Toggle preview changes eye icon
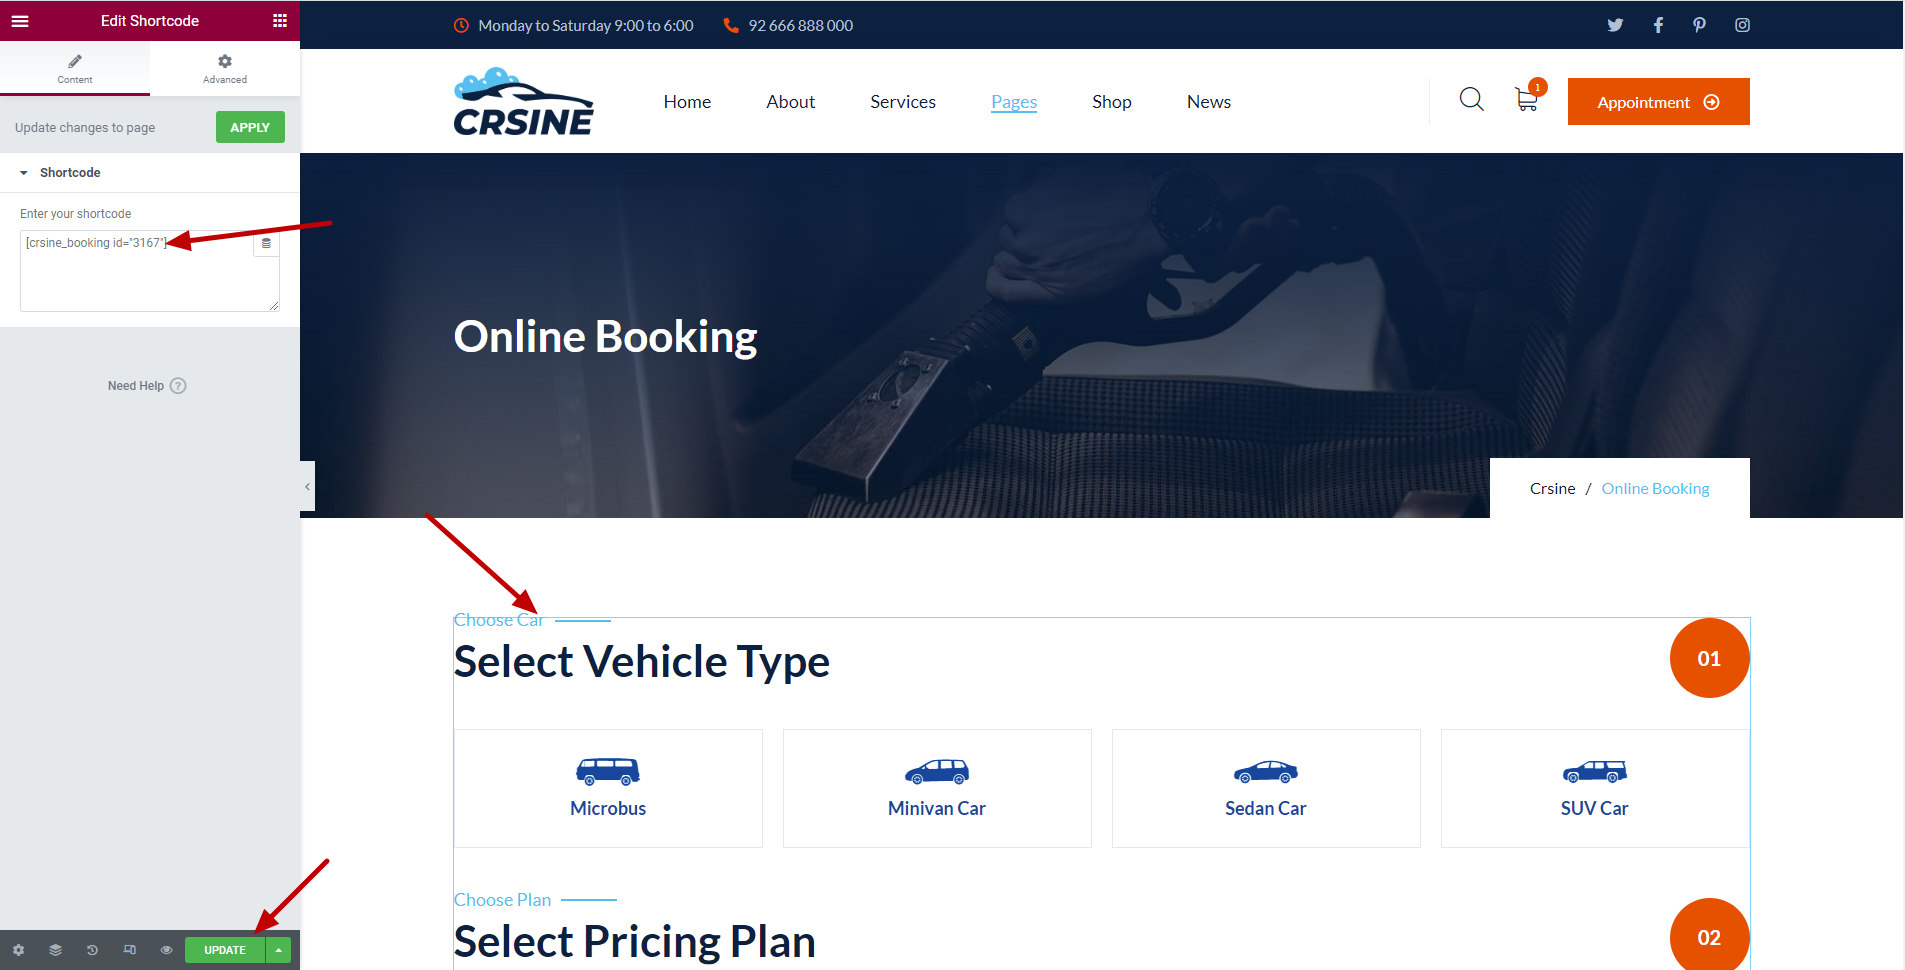 coord(166,950)
